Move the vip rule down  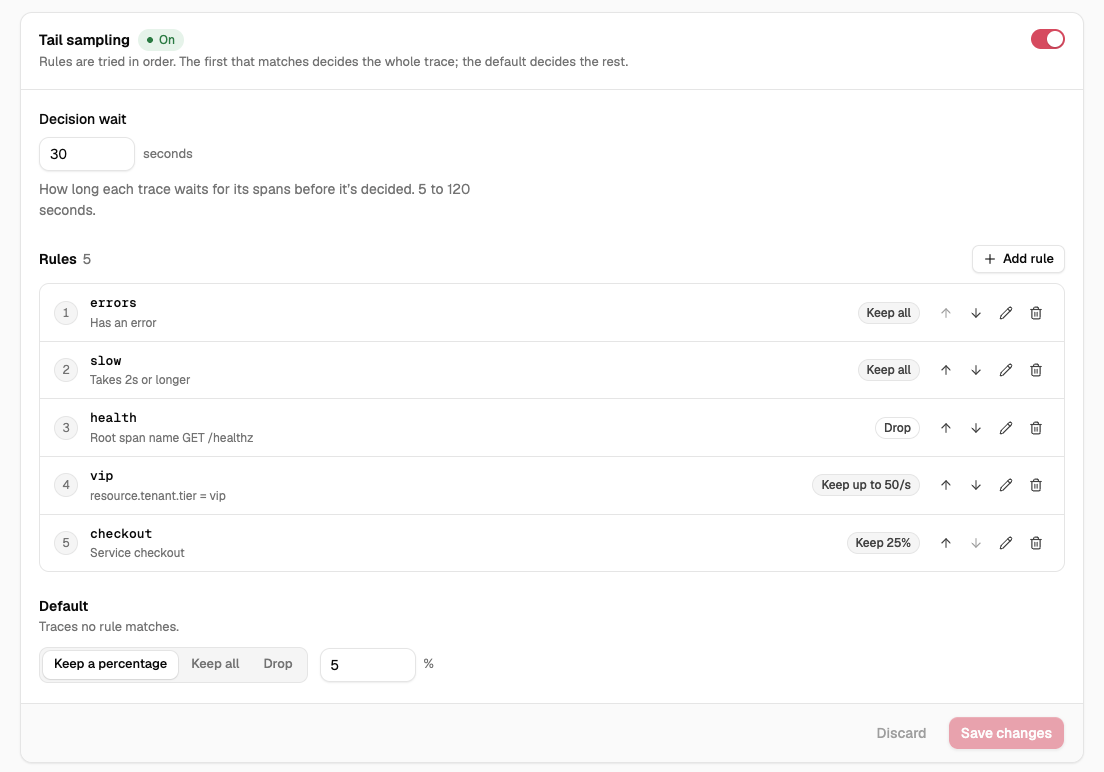pos(976,485)
